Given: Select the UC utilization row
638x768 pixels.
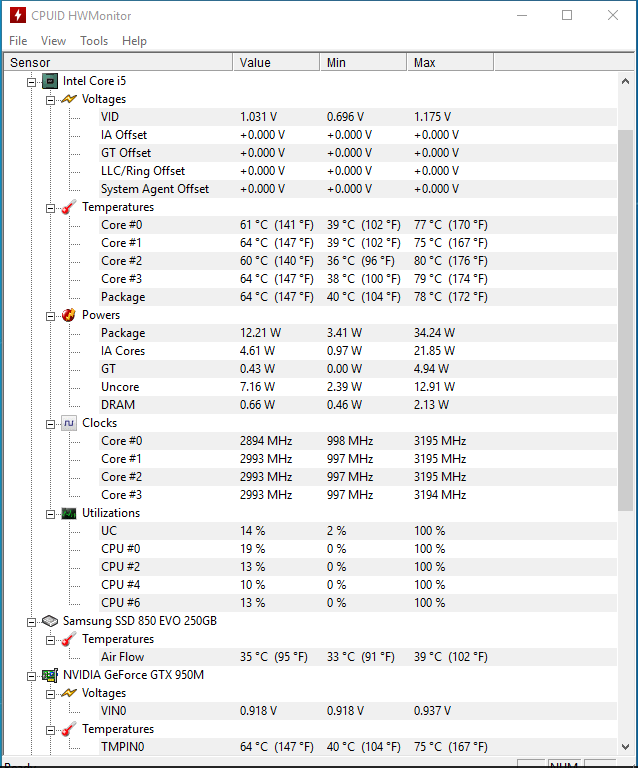Looking at the screenshot, I should click(x=357, y=531).
